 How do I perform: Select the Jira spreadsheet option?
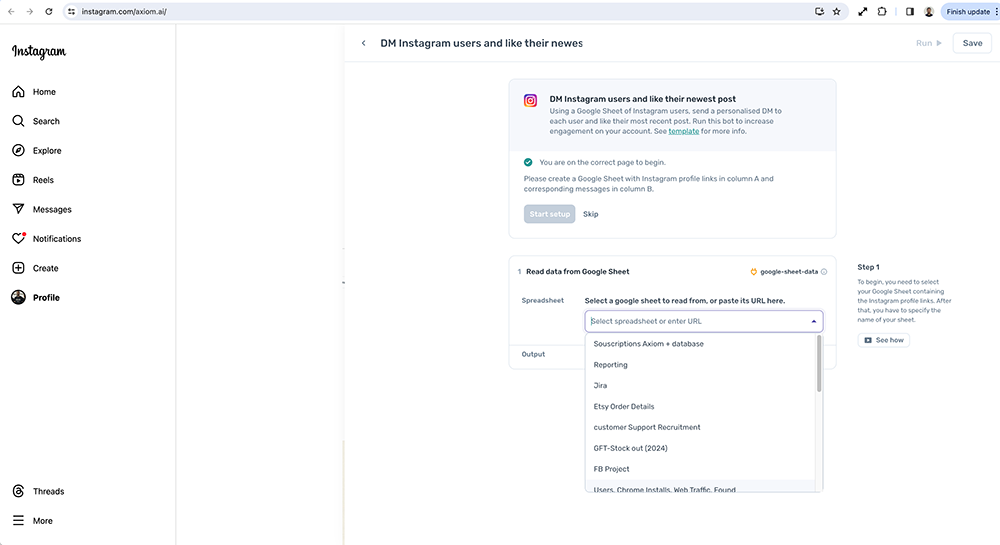pos(700,386)
